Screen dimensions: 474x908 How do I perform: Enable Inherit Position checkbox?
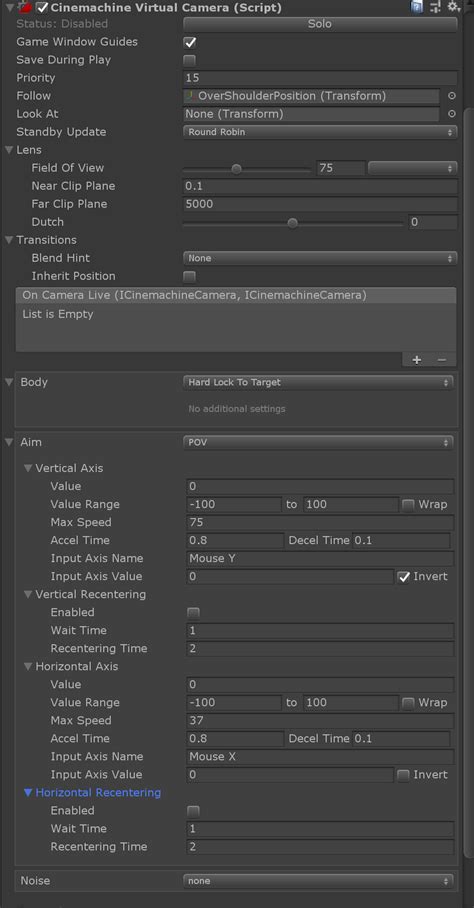click(189, 276)
